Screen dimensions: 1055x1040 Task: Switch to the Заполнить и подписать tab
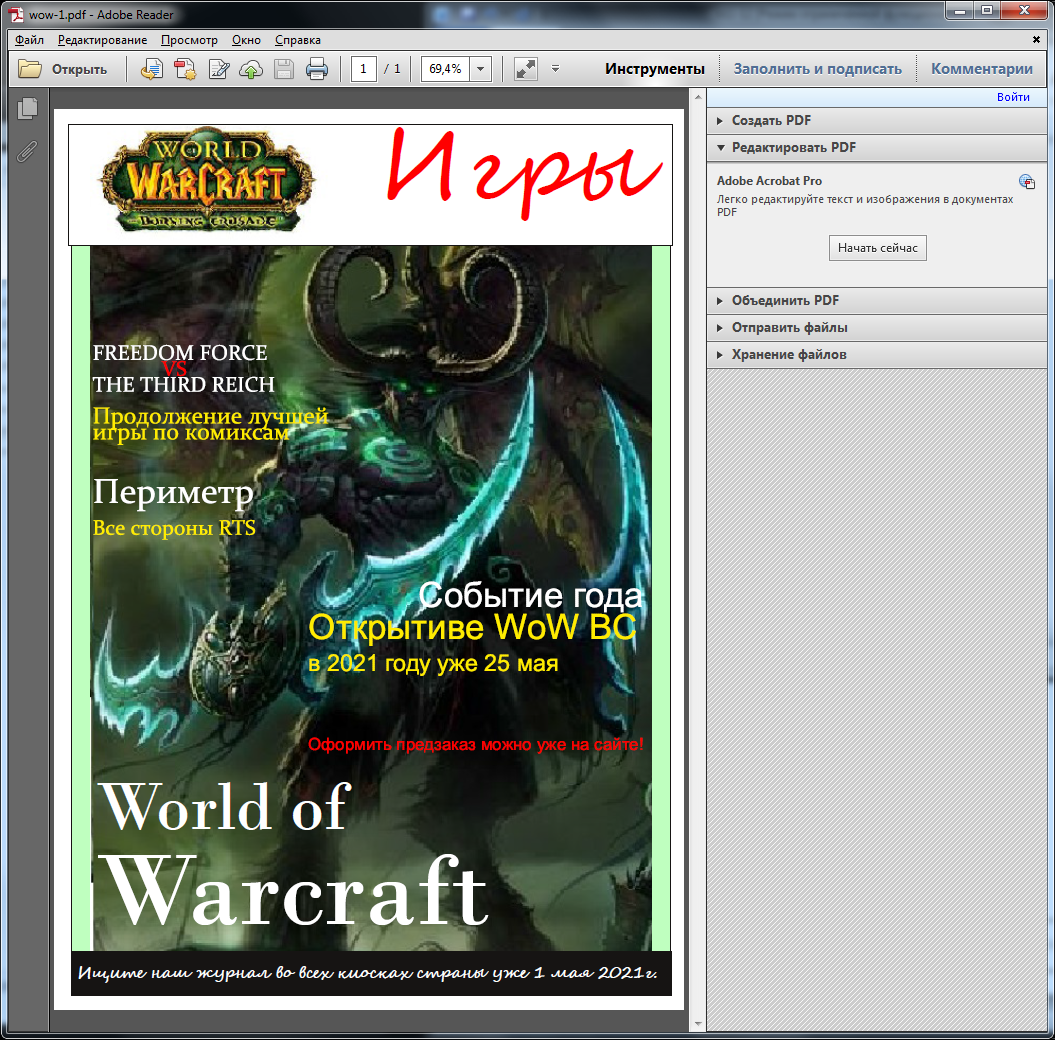point(817,69)
